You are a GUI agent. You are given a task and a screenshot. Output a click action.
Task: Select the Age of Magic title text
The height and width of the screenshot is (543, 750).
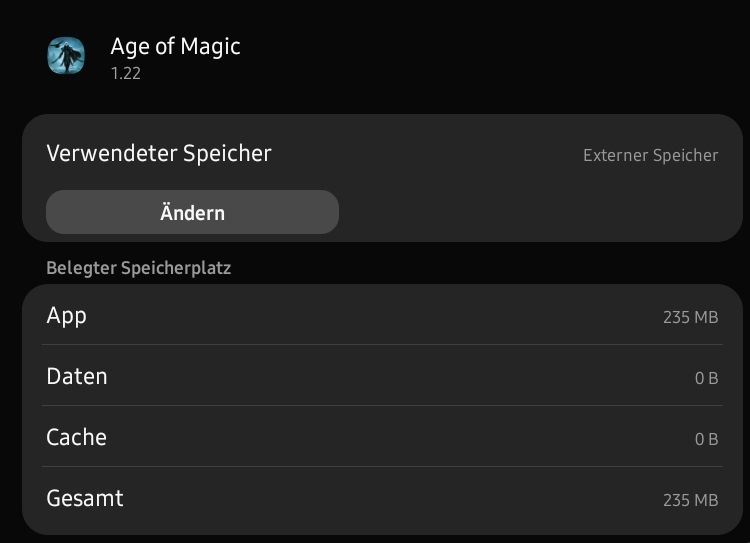(x=175, y=47)
